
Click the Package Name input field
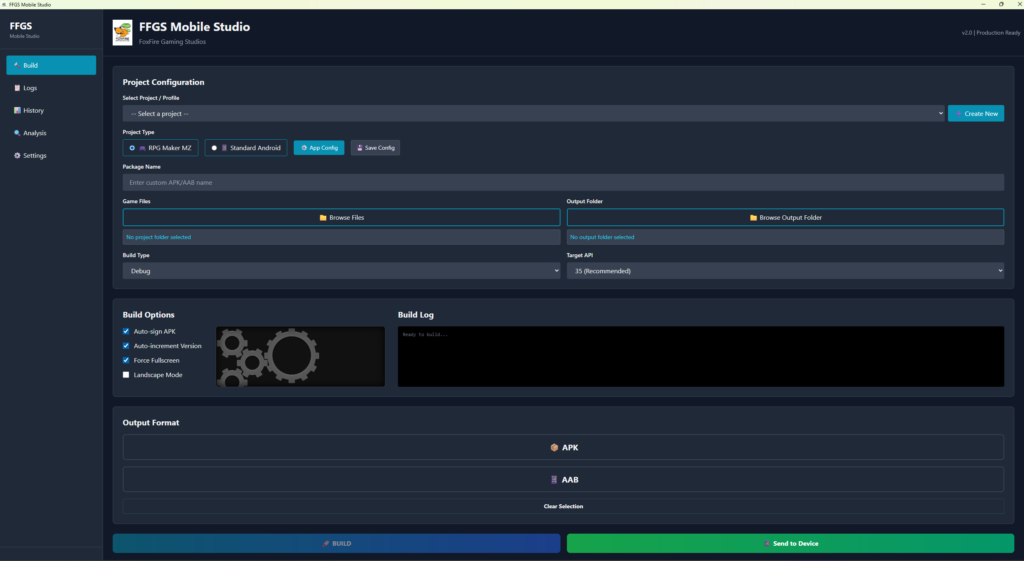(563, 183)
